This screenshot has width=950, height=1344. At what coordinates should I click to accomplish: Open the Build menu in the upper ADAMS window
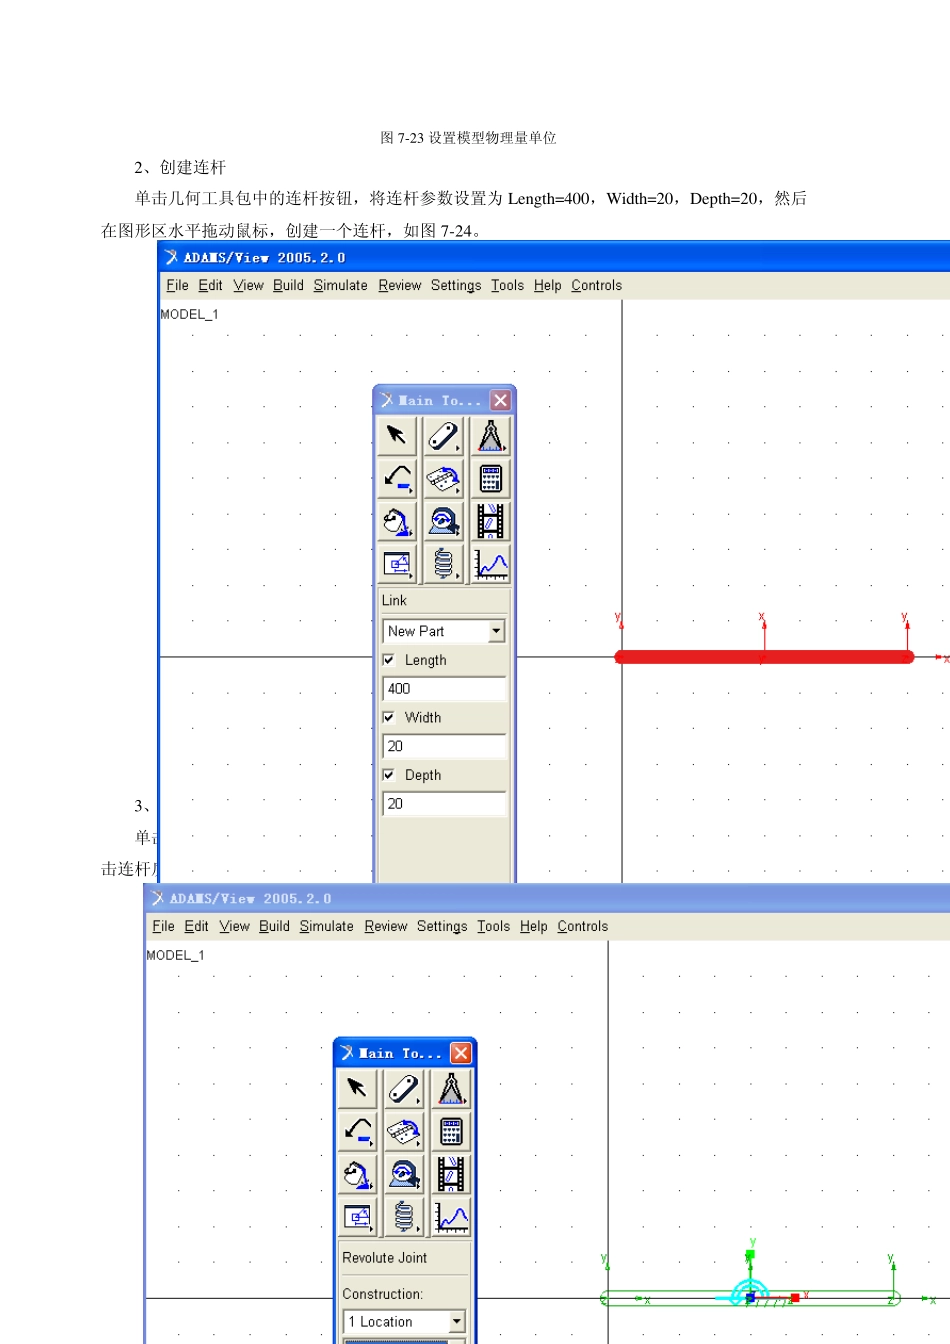tap(288, 285)
